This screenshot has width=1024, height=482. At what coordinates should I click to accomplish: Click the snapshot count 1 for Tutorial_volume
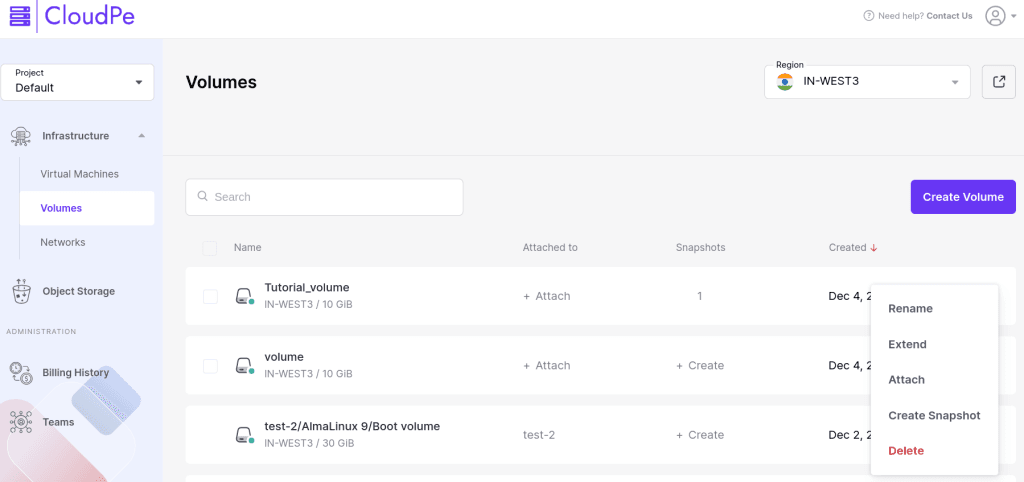[x=699, y=296]
